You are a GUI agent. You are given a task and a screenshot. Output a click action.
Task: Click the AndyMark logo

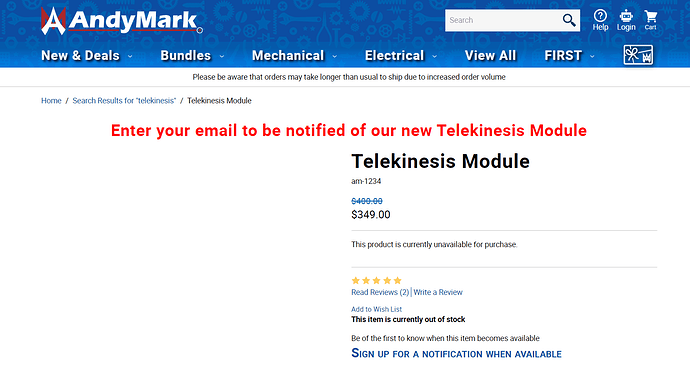click(x=122, y=20)
